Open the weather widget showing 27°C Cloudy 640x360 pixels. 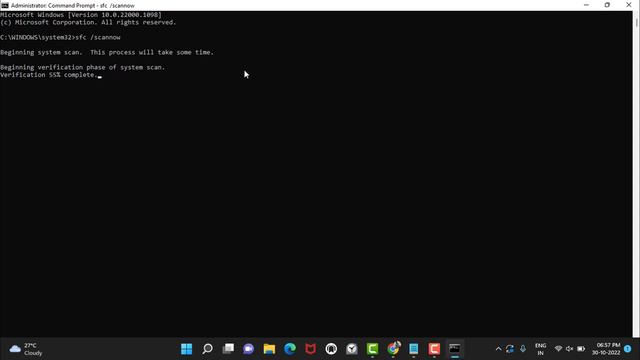coord(26,349)
